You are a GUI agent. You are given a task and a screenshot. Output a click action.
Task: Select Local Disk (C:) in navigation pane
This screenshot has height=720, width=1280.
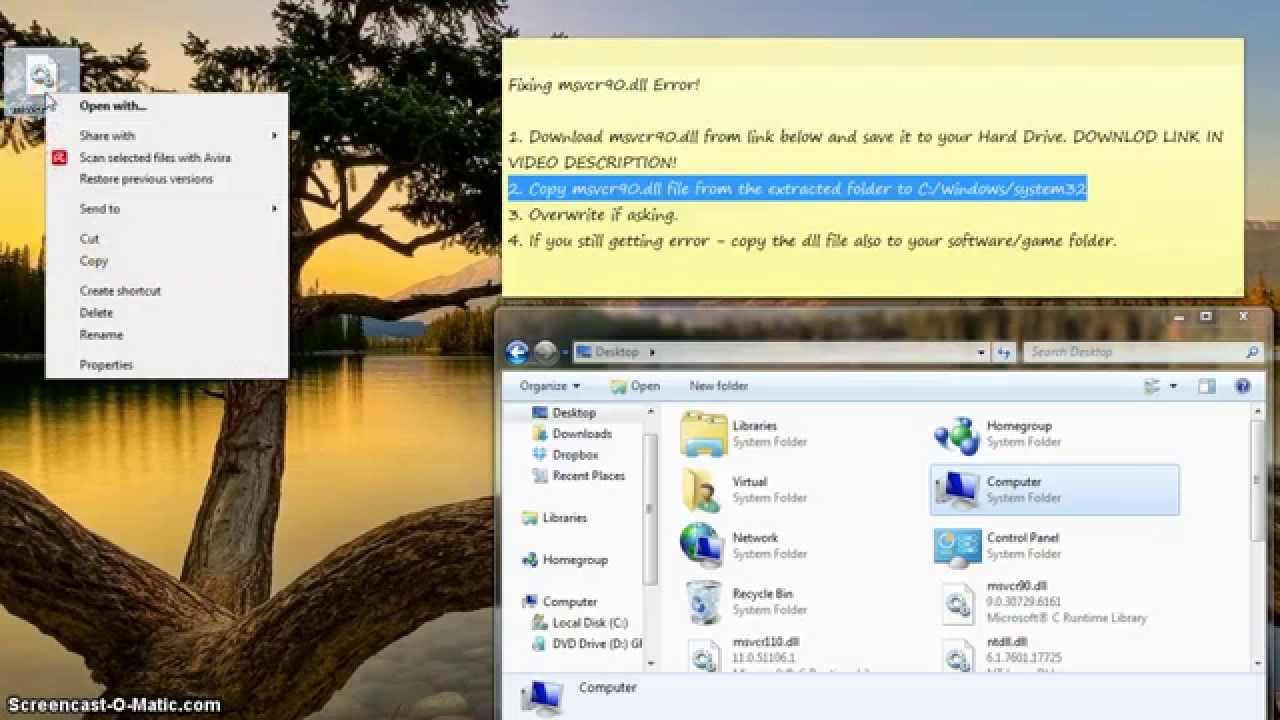pyautogui.click(x=590, y=623)
